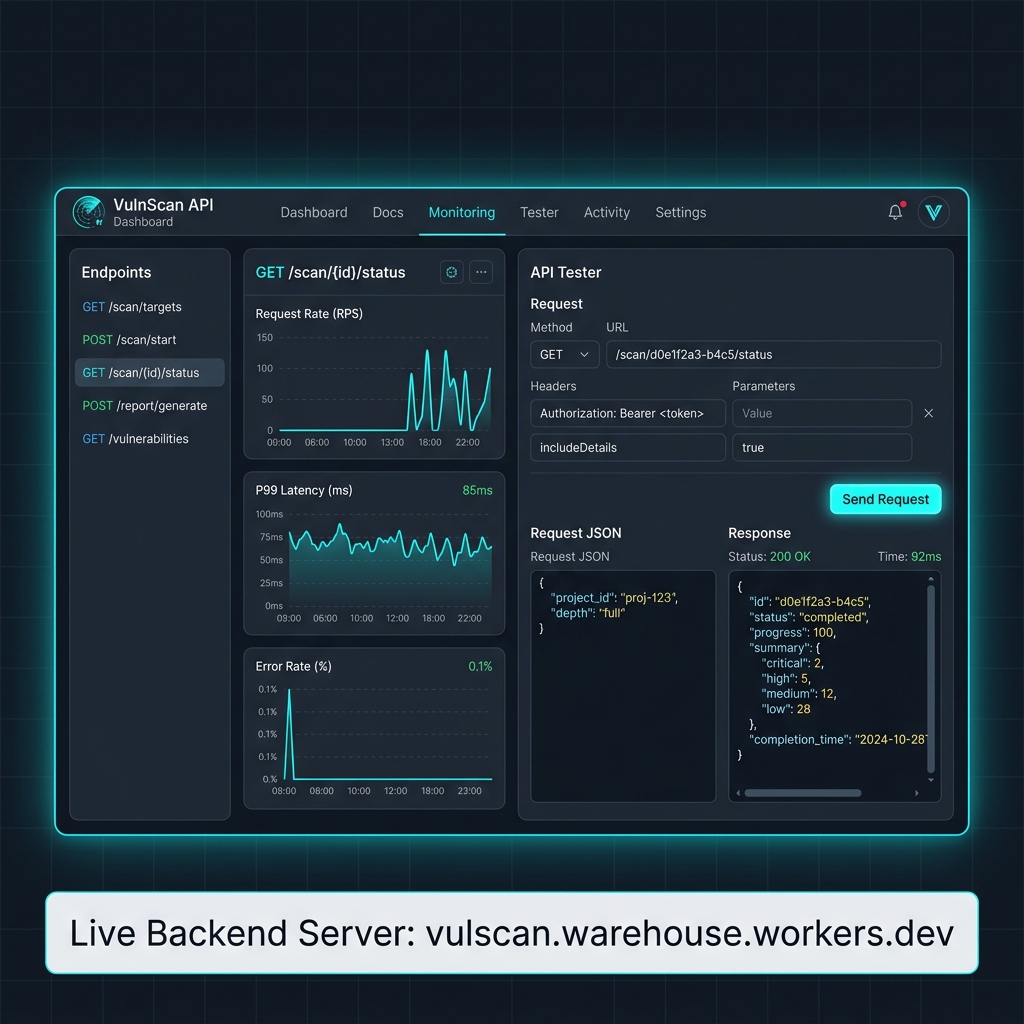The width and height of the screenshot is (1024, 1024).
Task: Click the response horizontal scroll left arrow
Action: 738,793
